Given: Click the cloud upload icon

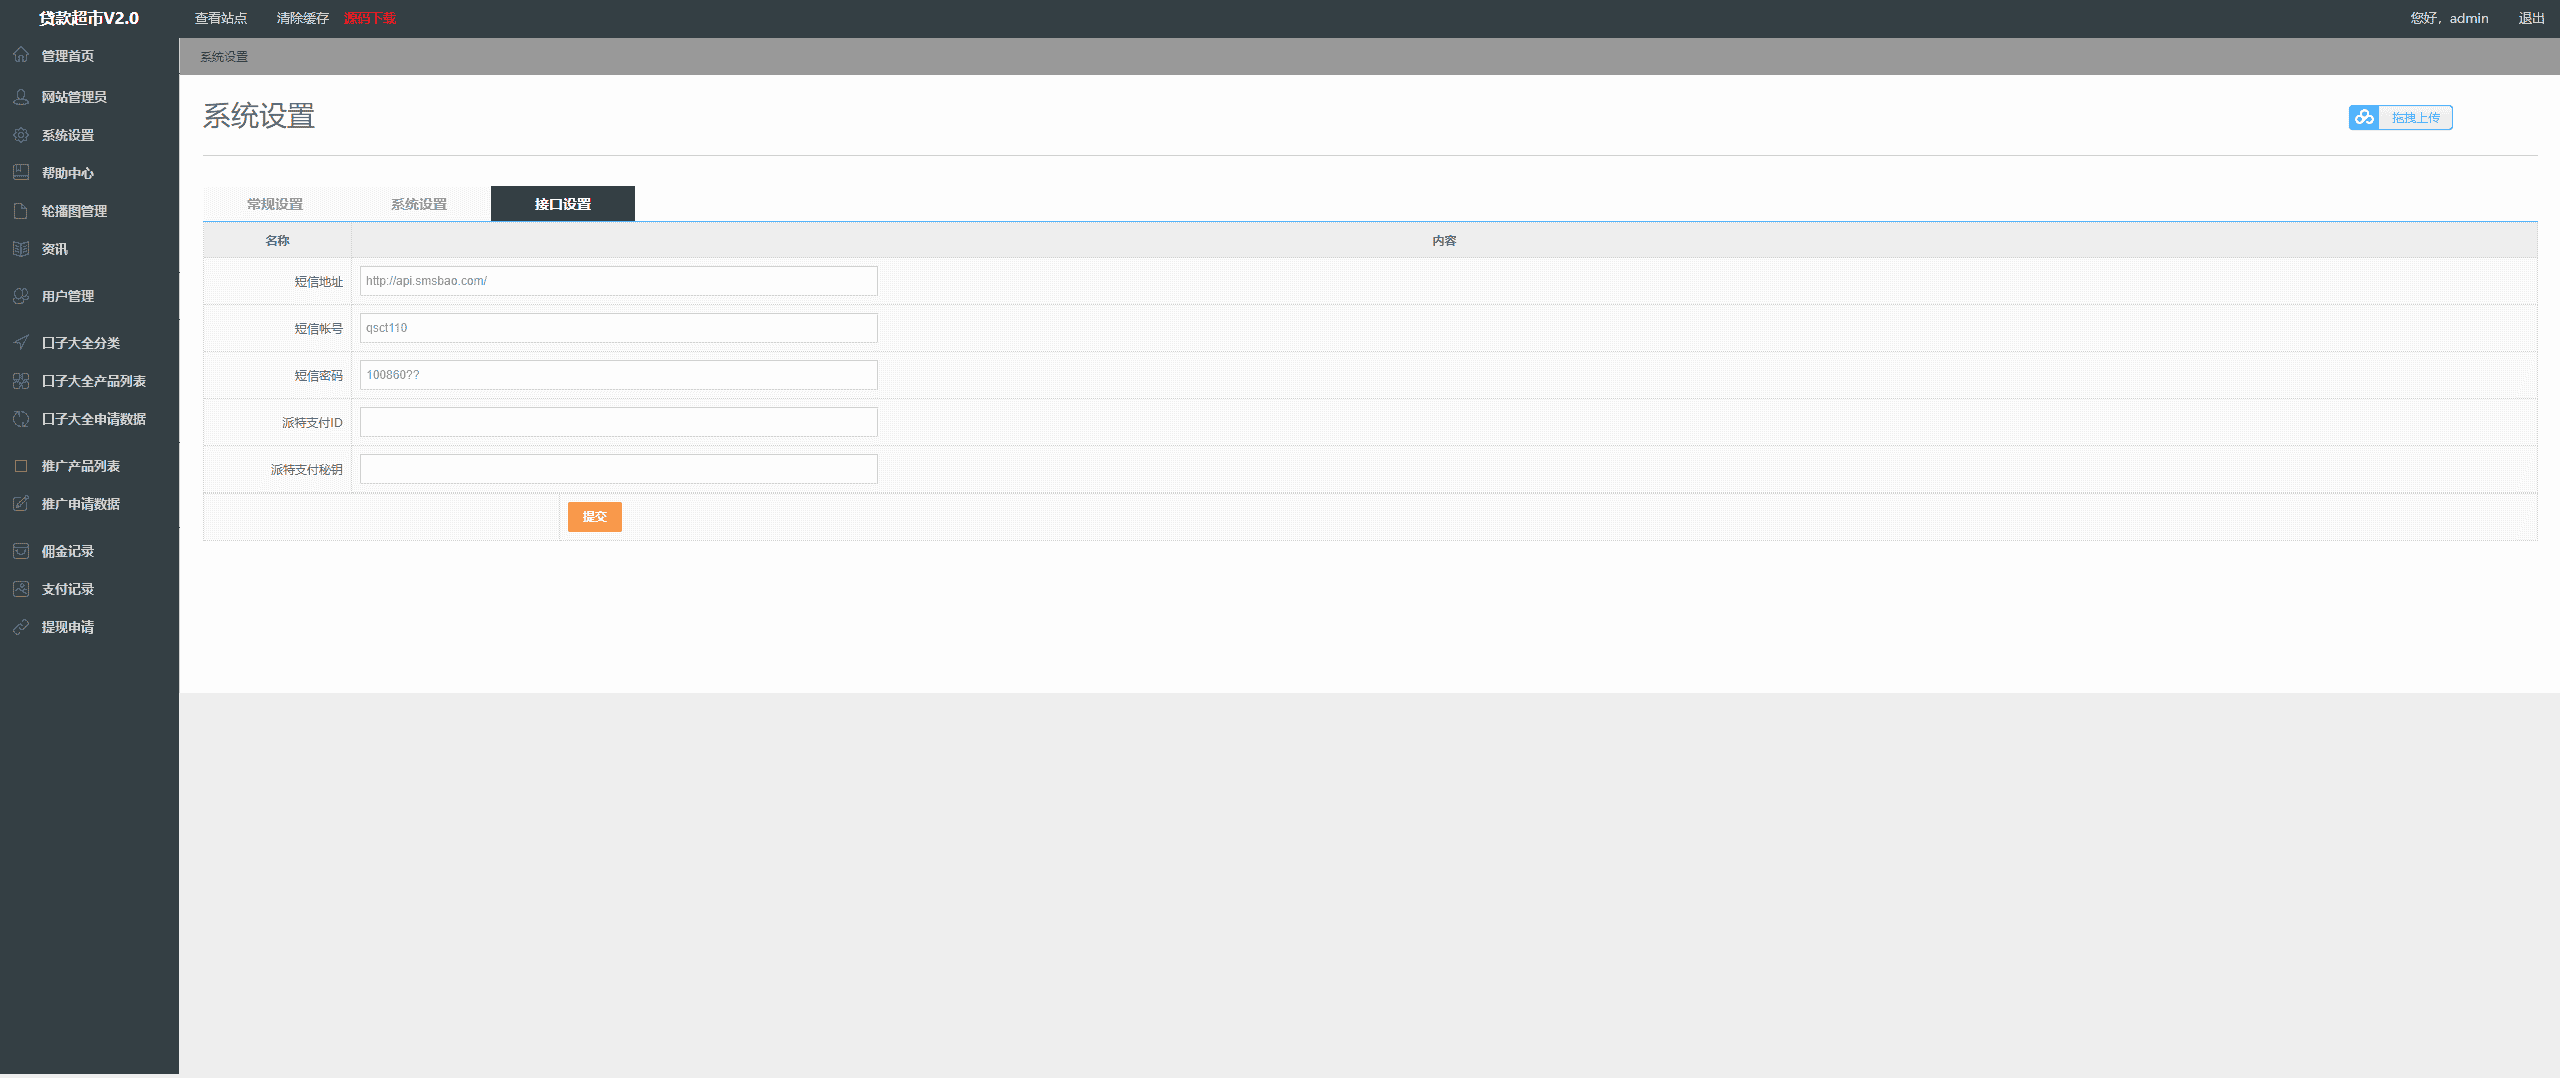Looking at the screenshot, I should point(2364,118).
